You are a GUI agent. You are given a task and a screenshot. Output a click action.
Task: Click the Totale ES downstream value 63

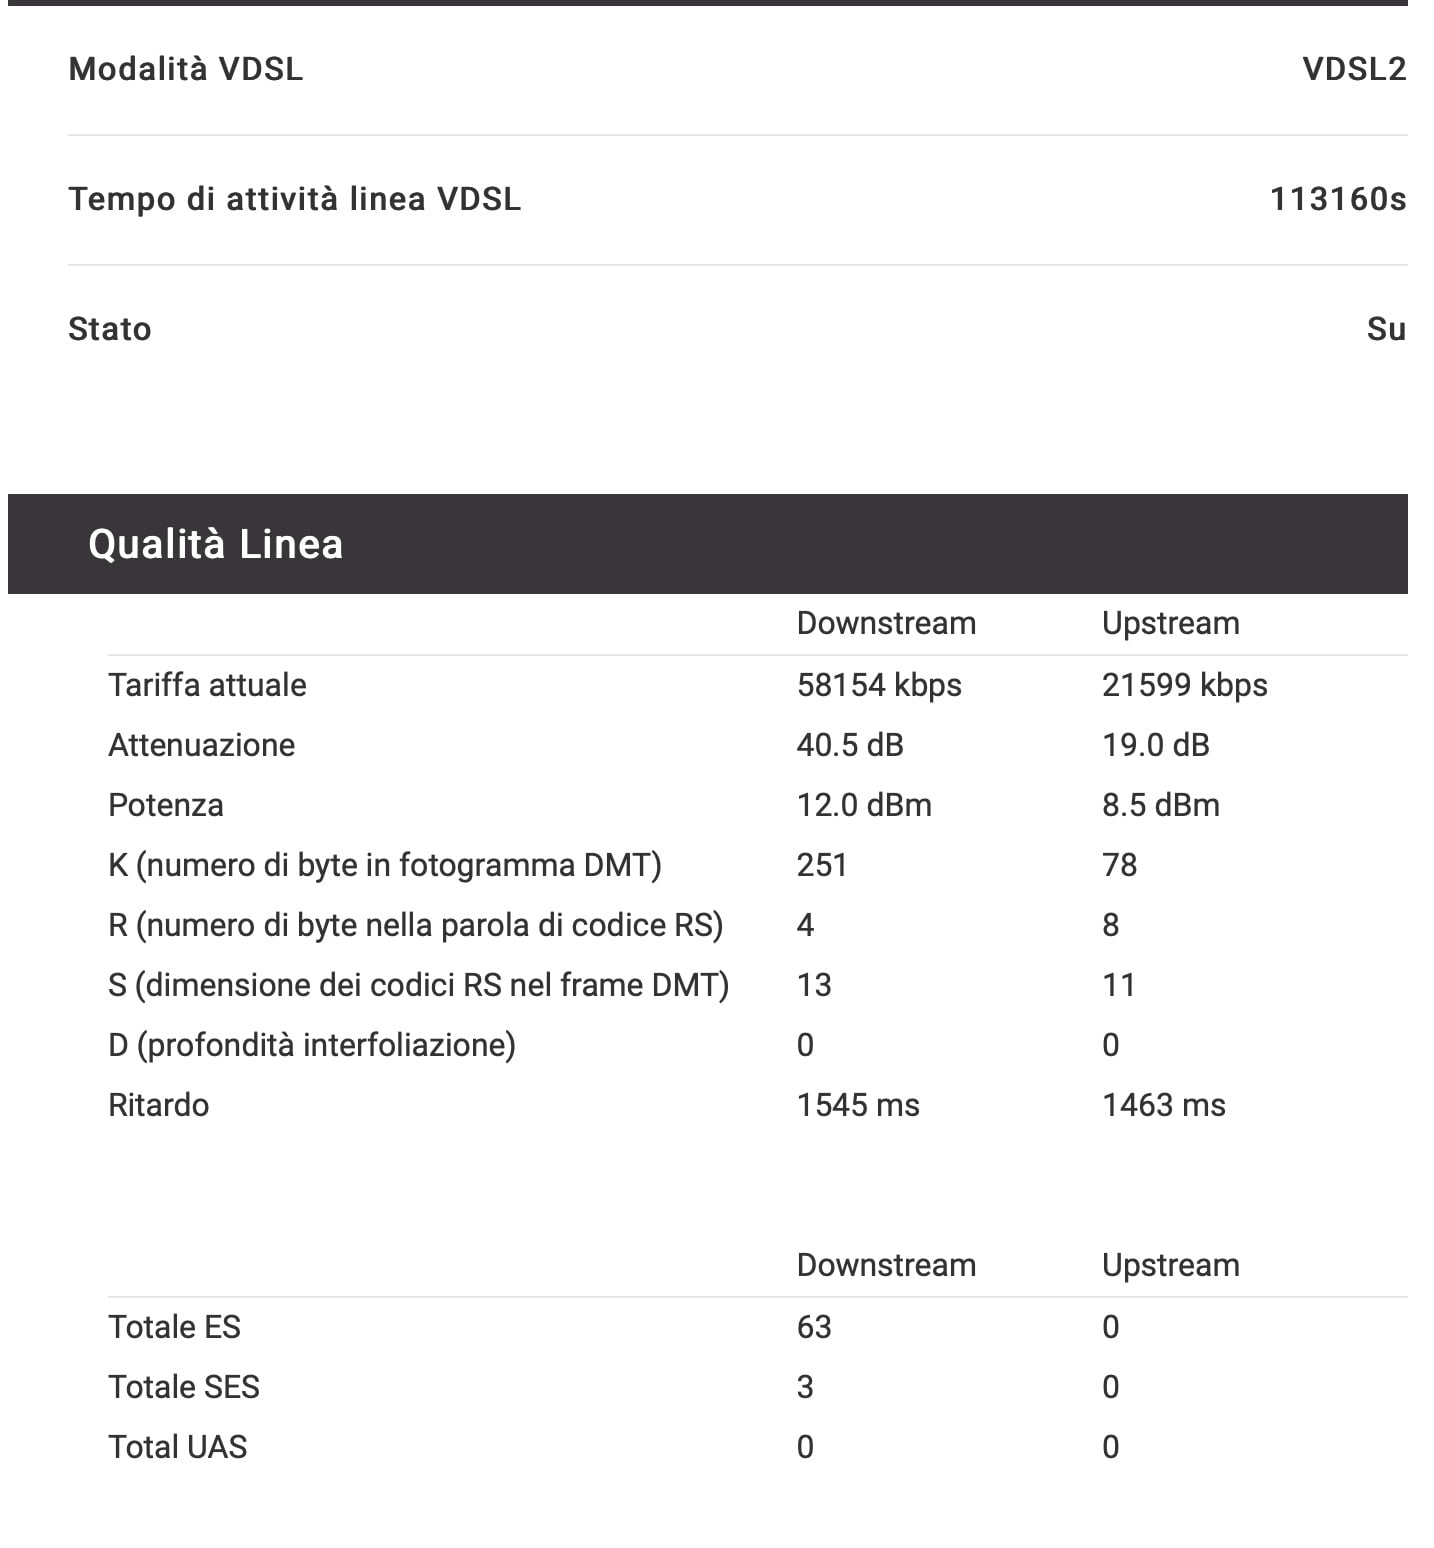pos(814,1327)
